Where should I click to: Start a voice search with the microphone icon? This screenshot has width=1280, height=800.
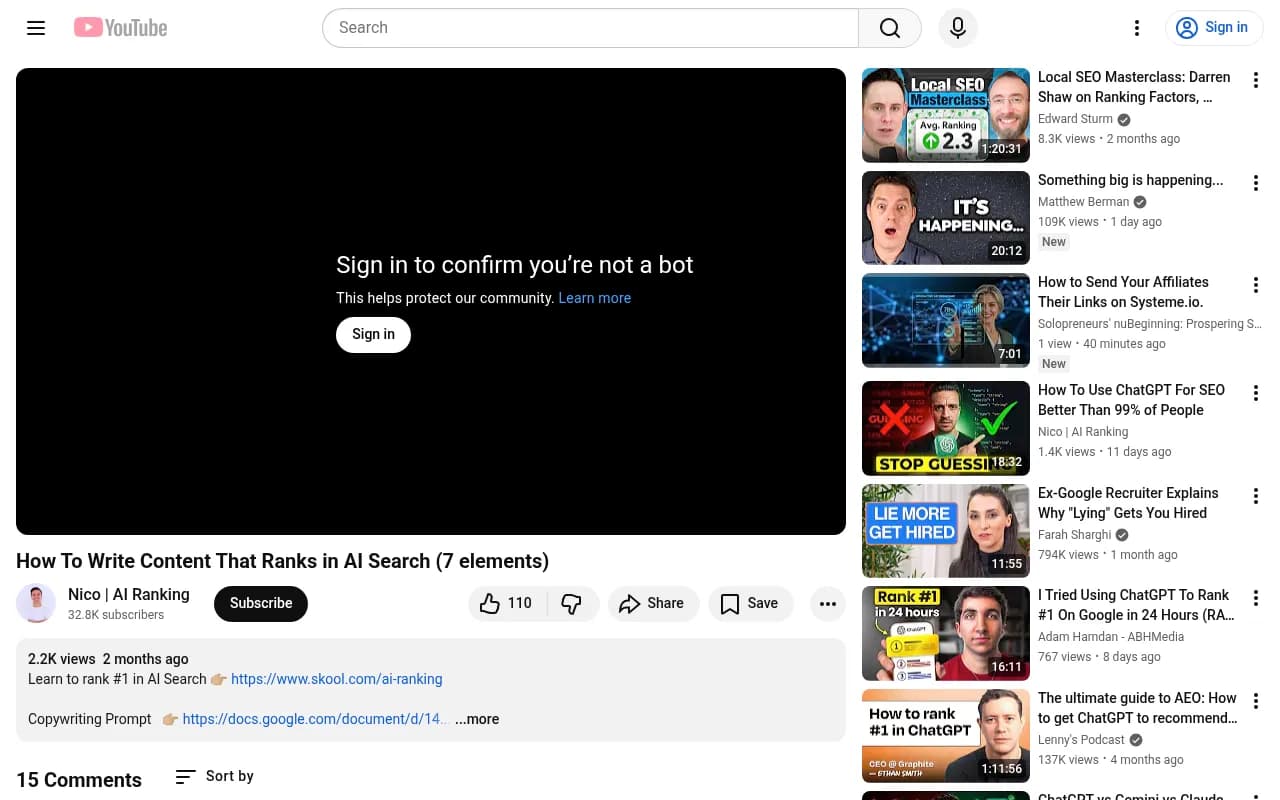pos(957,27)
